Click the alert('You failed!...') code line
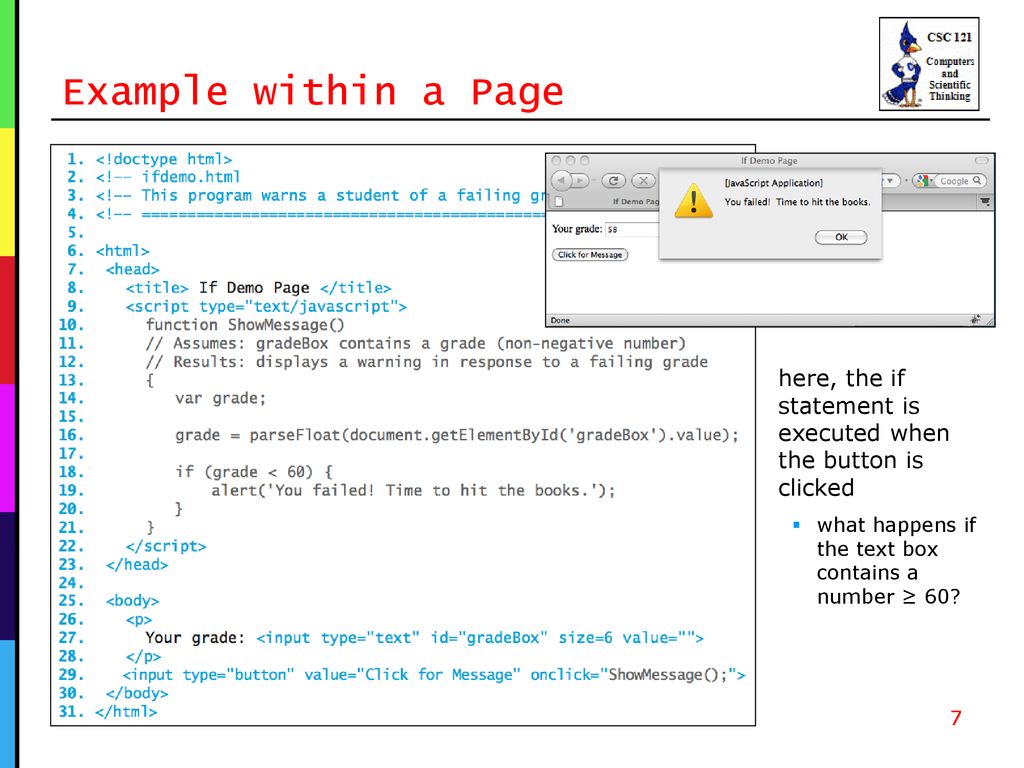This screenshot has height=768, width=1024. click(x=413, y=490)
